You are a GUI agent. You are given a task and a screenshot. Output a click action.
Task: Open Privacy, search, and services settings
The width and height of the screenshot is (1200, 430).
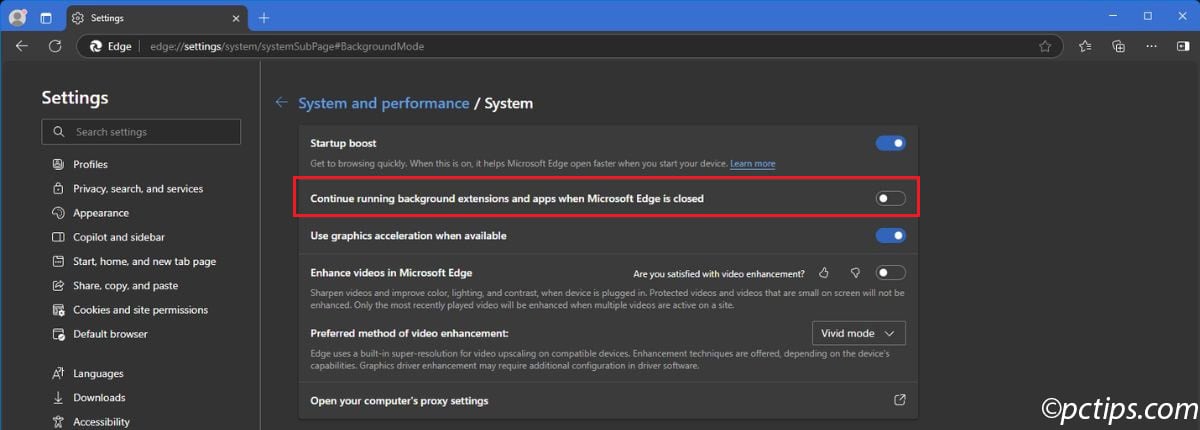click(x=138, y=188)
